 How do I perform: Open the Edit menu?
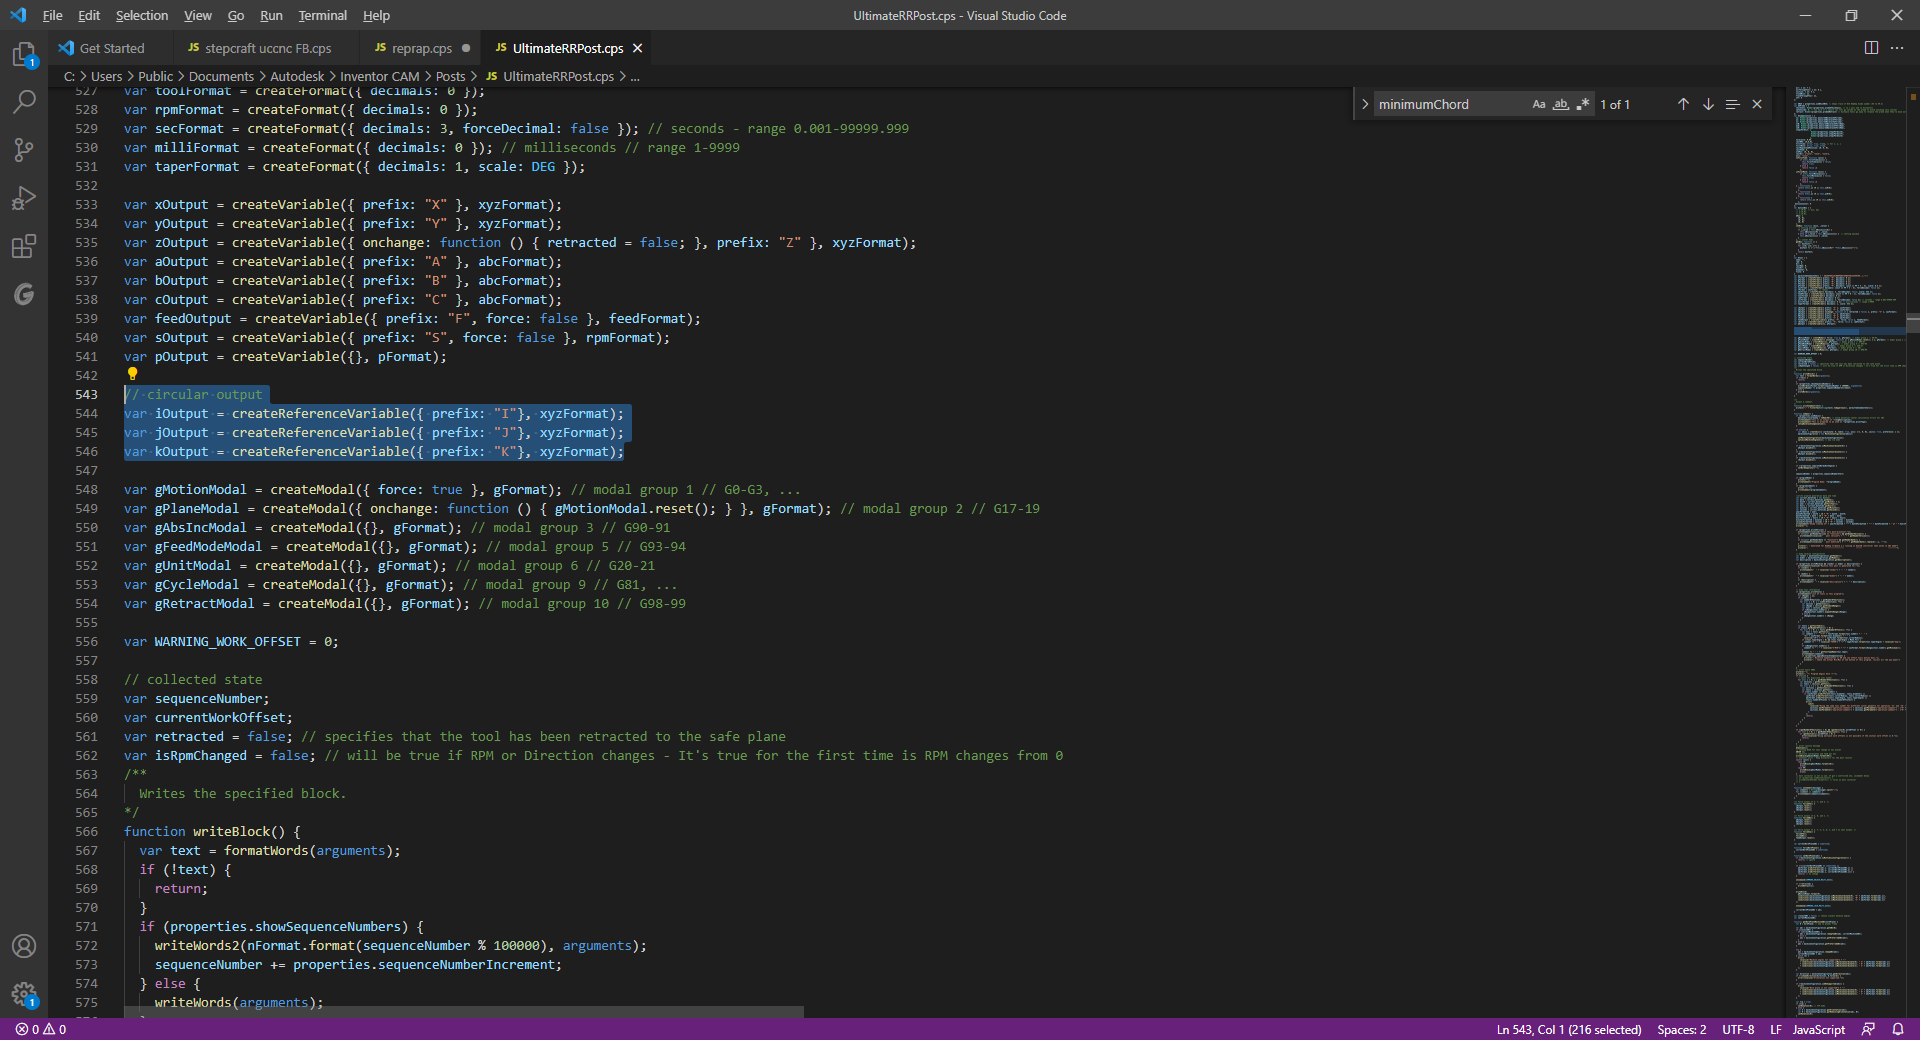[x=89, y=15]
